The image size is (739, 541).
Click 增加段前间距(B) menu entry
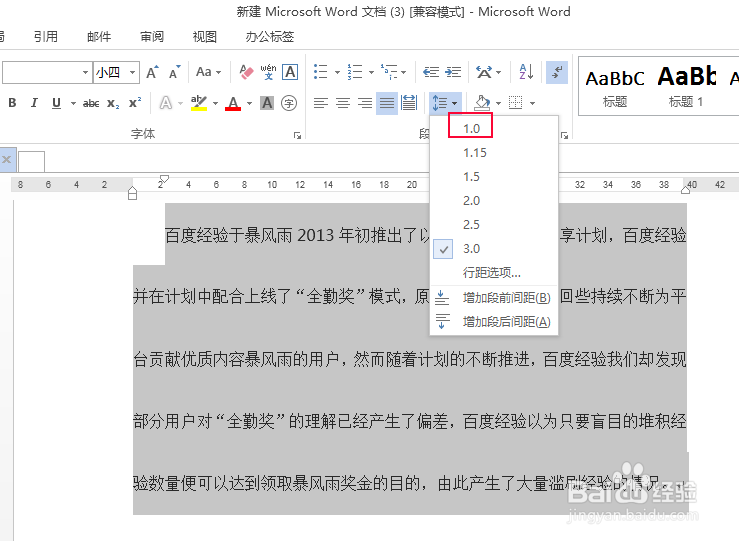(494, 298)
